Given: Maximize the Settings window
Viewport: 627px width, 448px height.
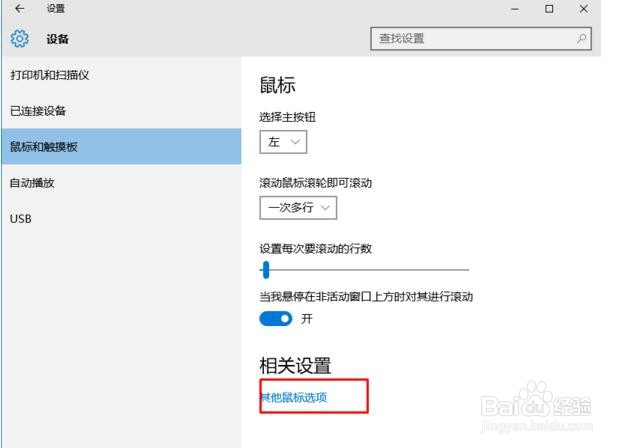Looking at the screenshot, I should (x=549, y=9).
